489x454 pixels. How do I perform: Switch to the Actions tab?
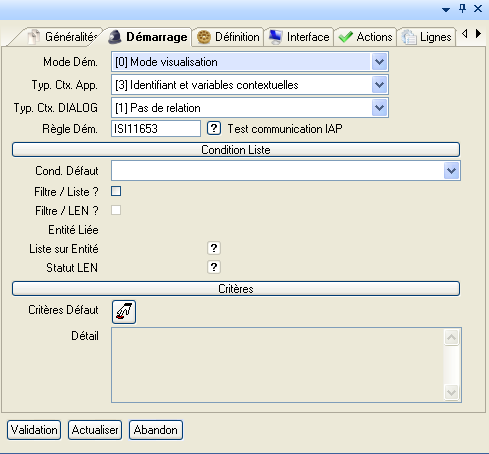click(365, 37)
